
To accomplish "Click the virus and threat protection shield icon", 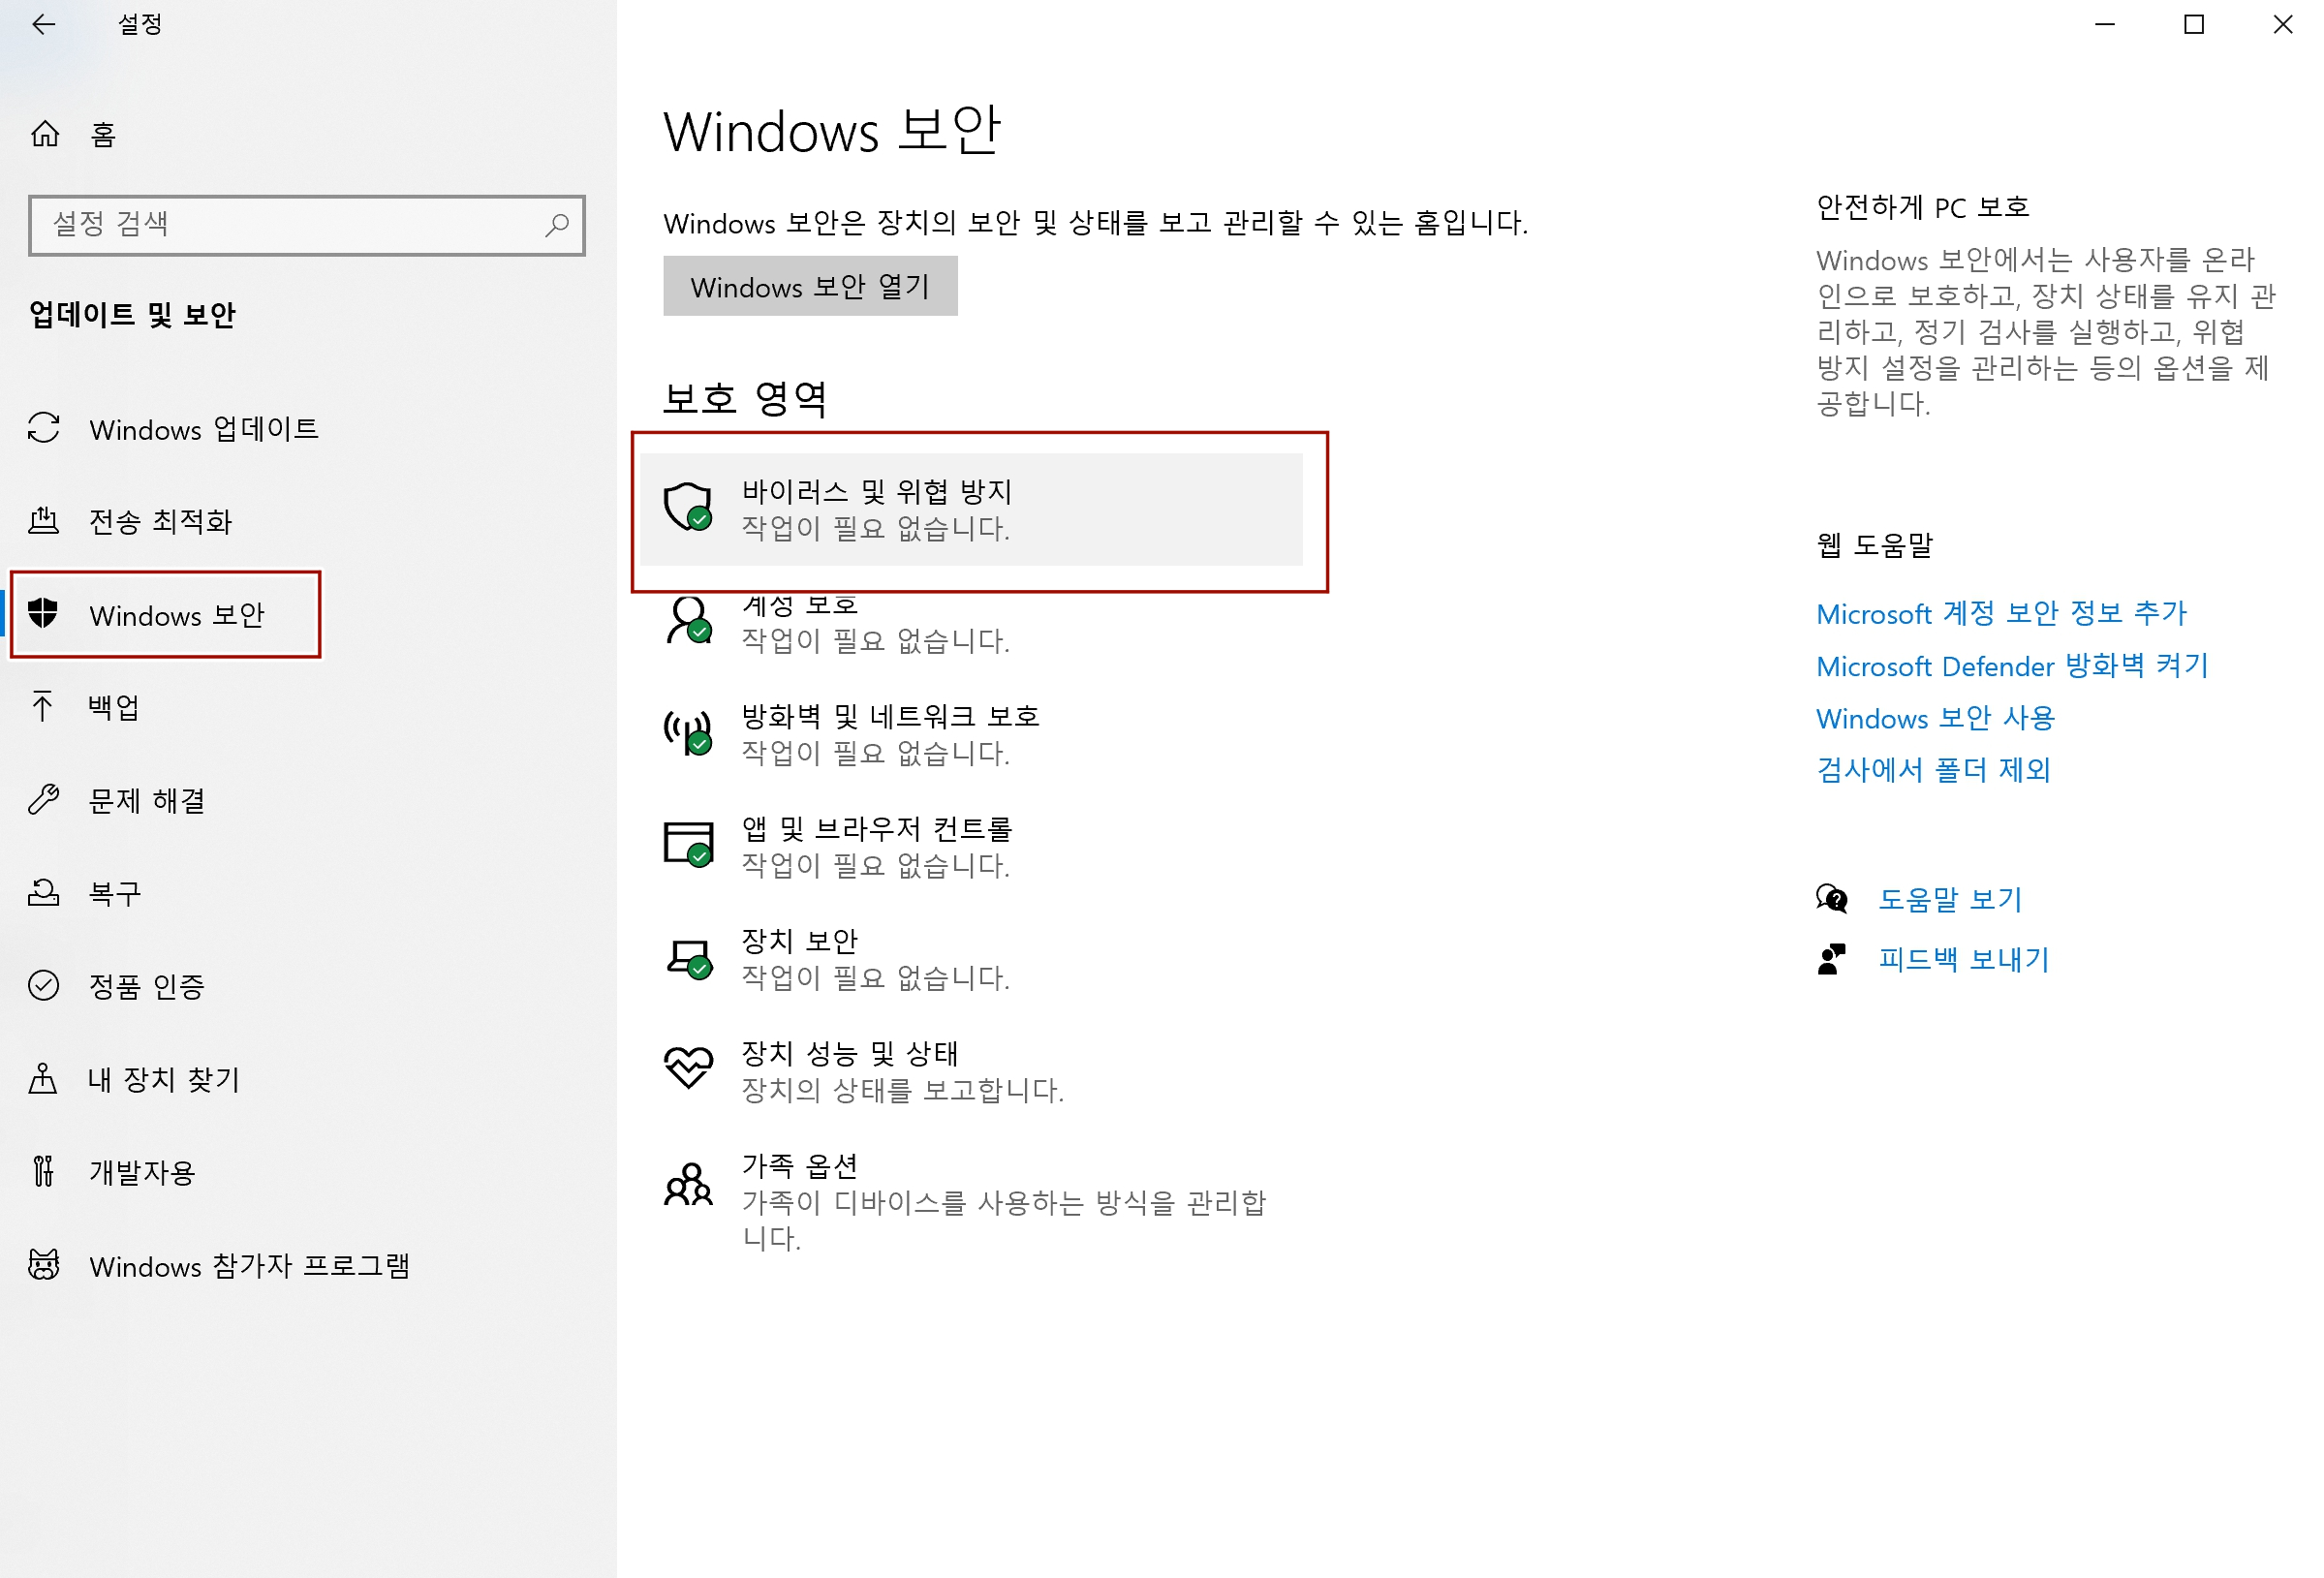I will (688, 507).
